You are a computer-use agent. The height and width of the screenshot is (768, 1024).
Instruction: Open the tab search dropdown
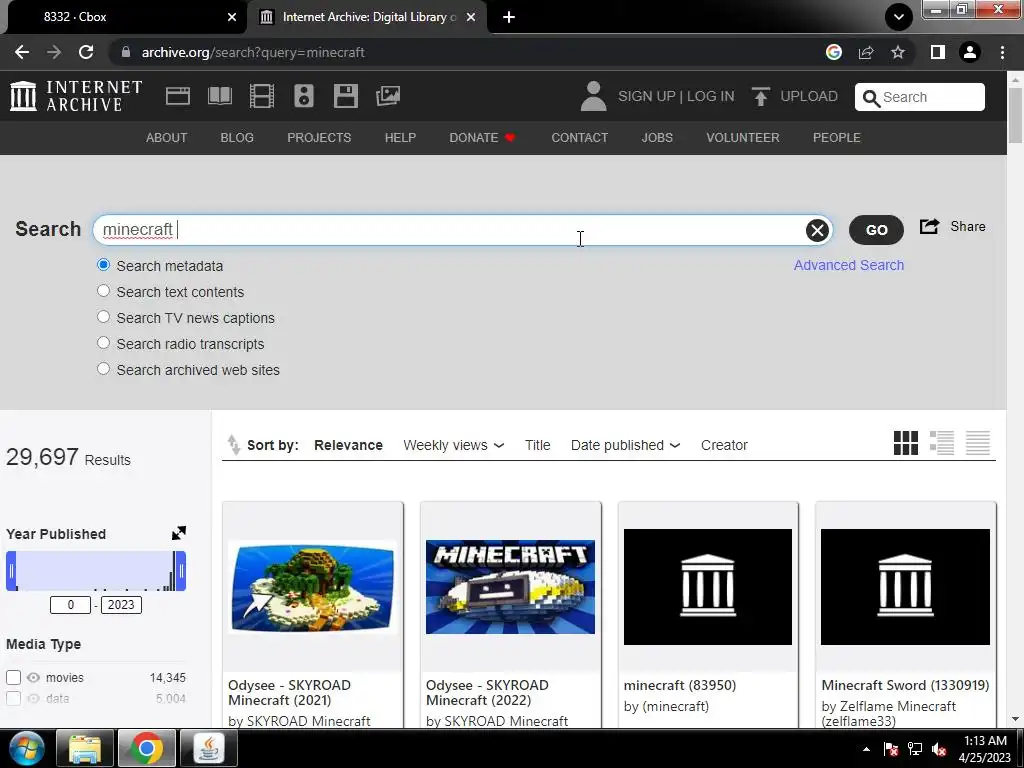tap(899, 17)
